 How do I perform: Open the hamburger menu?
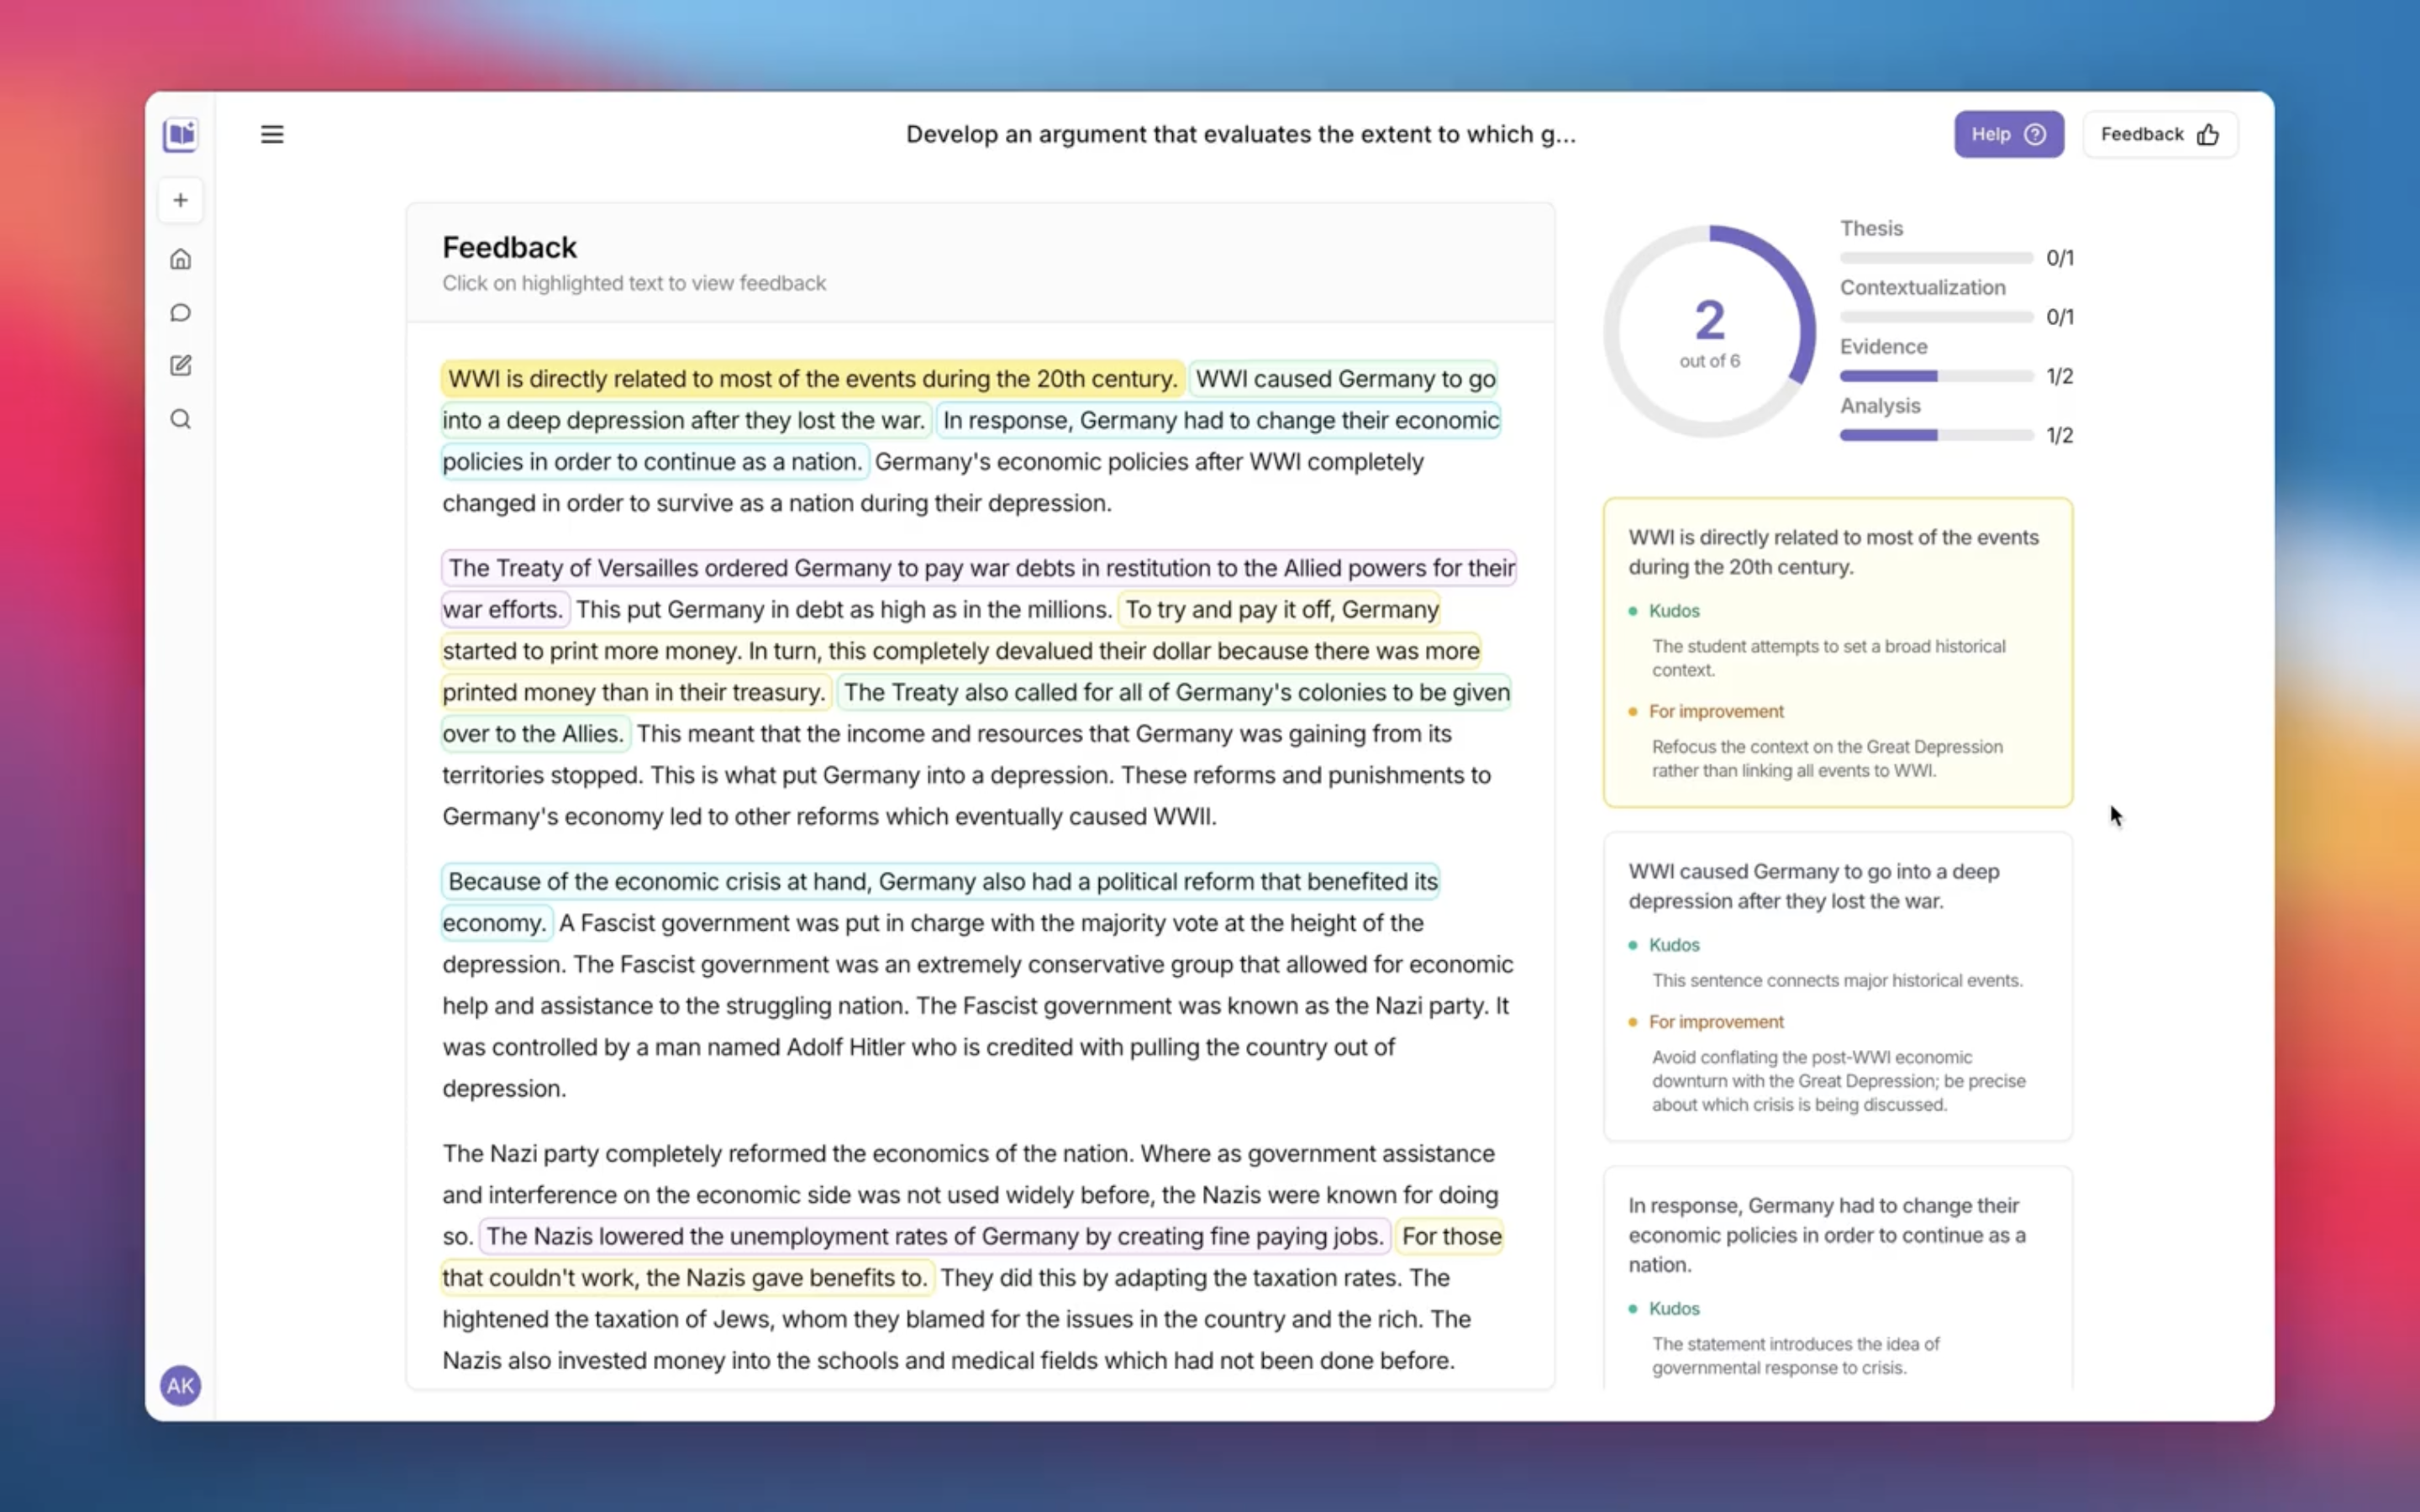point(272,134)
